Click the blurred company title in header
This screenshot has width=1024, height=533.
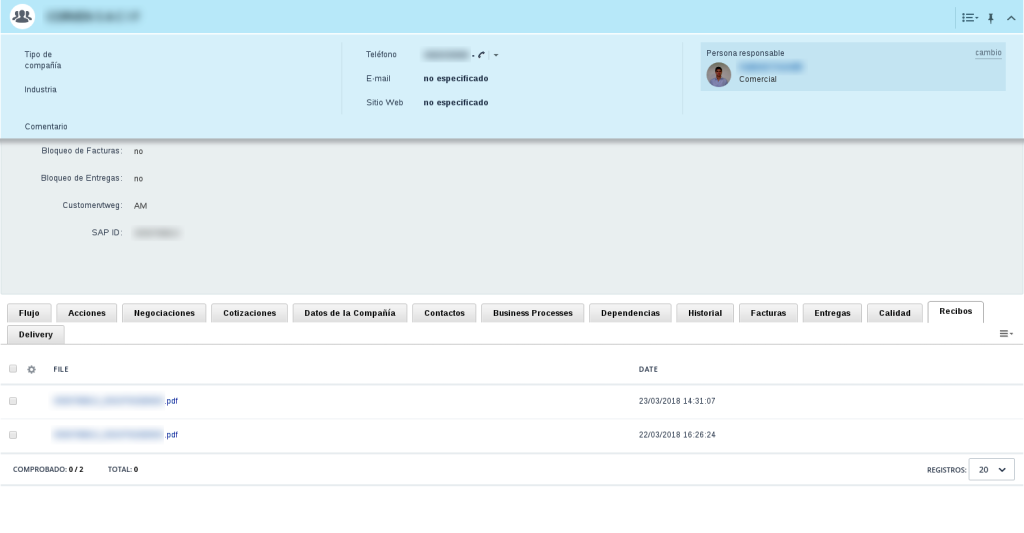point(93,17)
